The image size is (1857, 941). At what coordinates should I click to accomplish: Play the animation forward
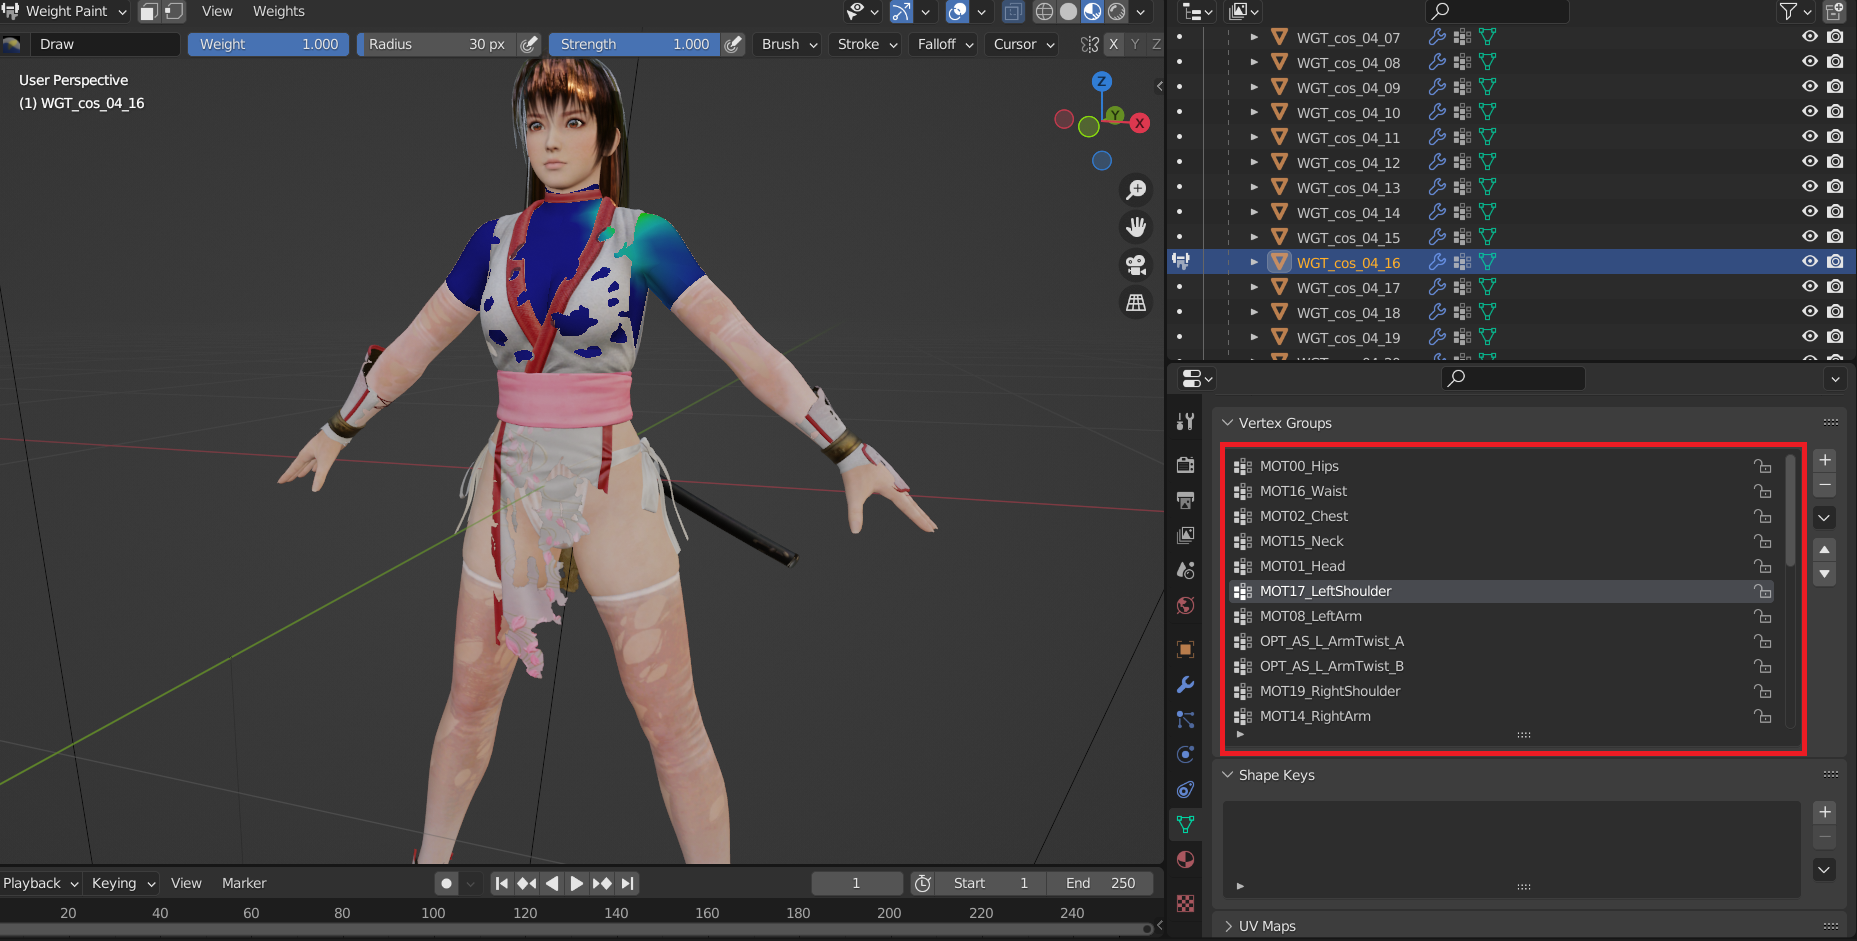(577, 883)
